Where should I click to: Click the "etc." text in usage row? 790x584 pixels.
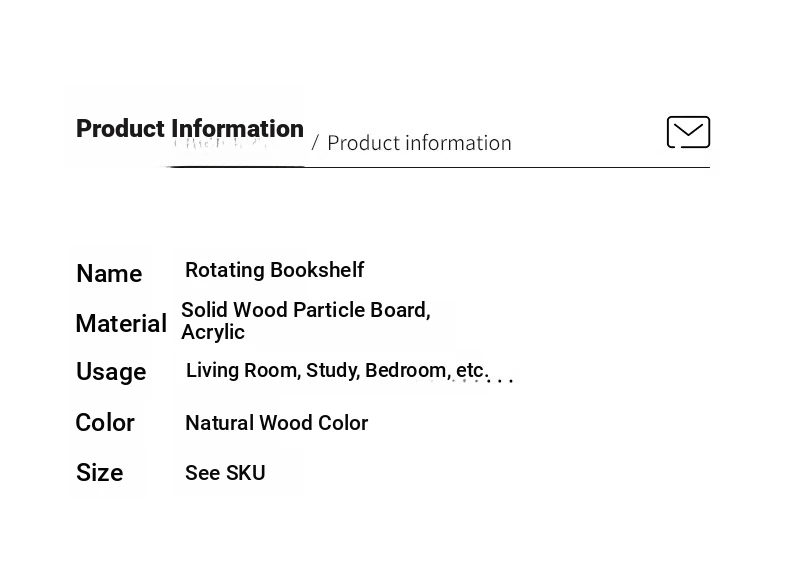click(x=472, y=370)
